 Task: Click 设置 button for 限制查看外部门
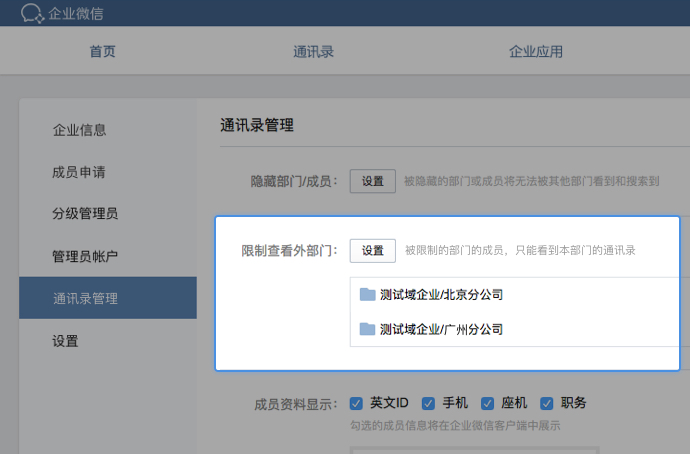point(373,251)
